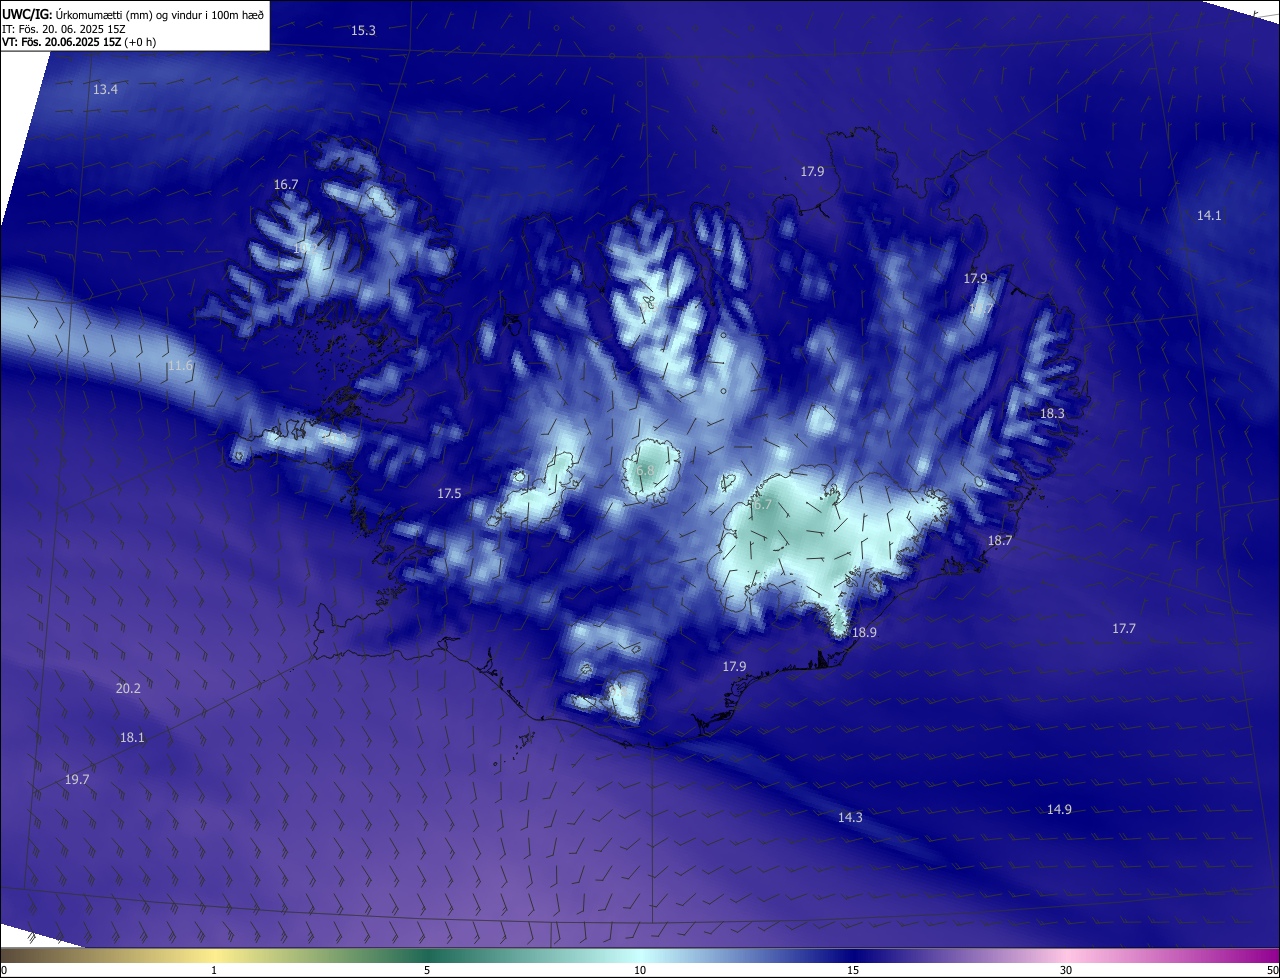Viewport: 1280px width, 978px height.
Task: Click the 6.8 value on the glacier
Action: 644,471
